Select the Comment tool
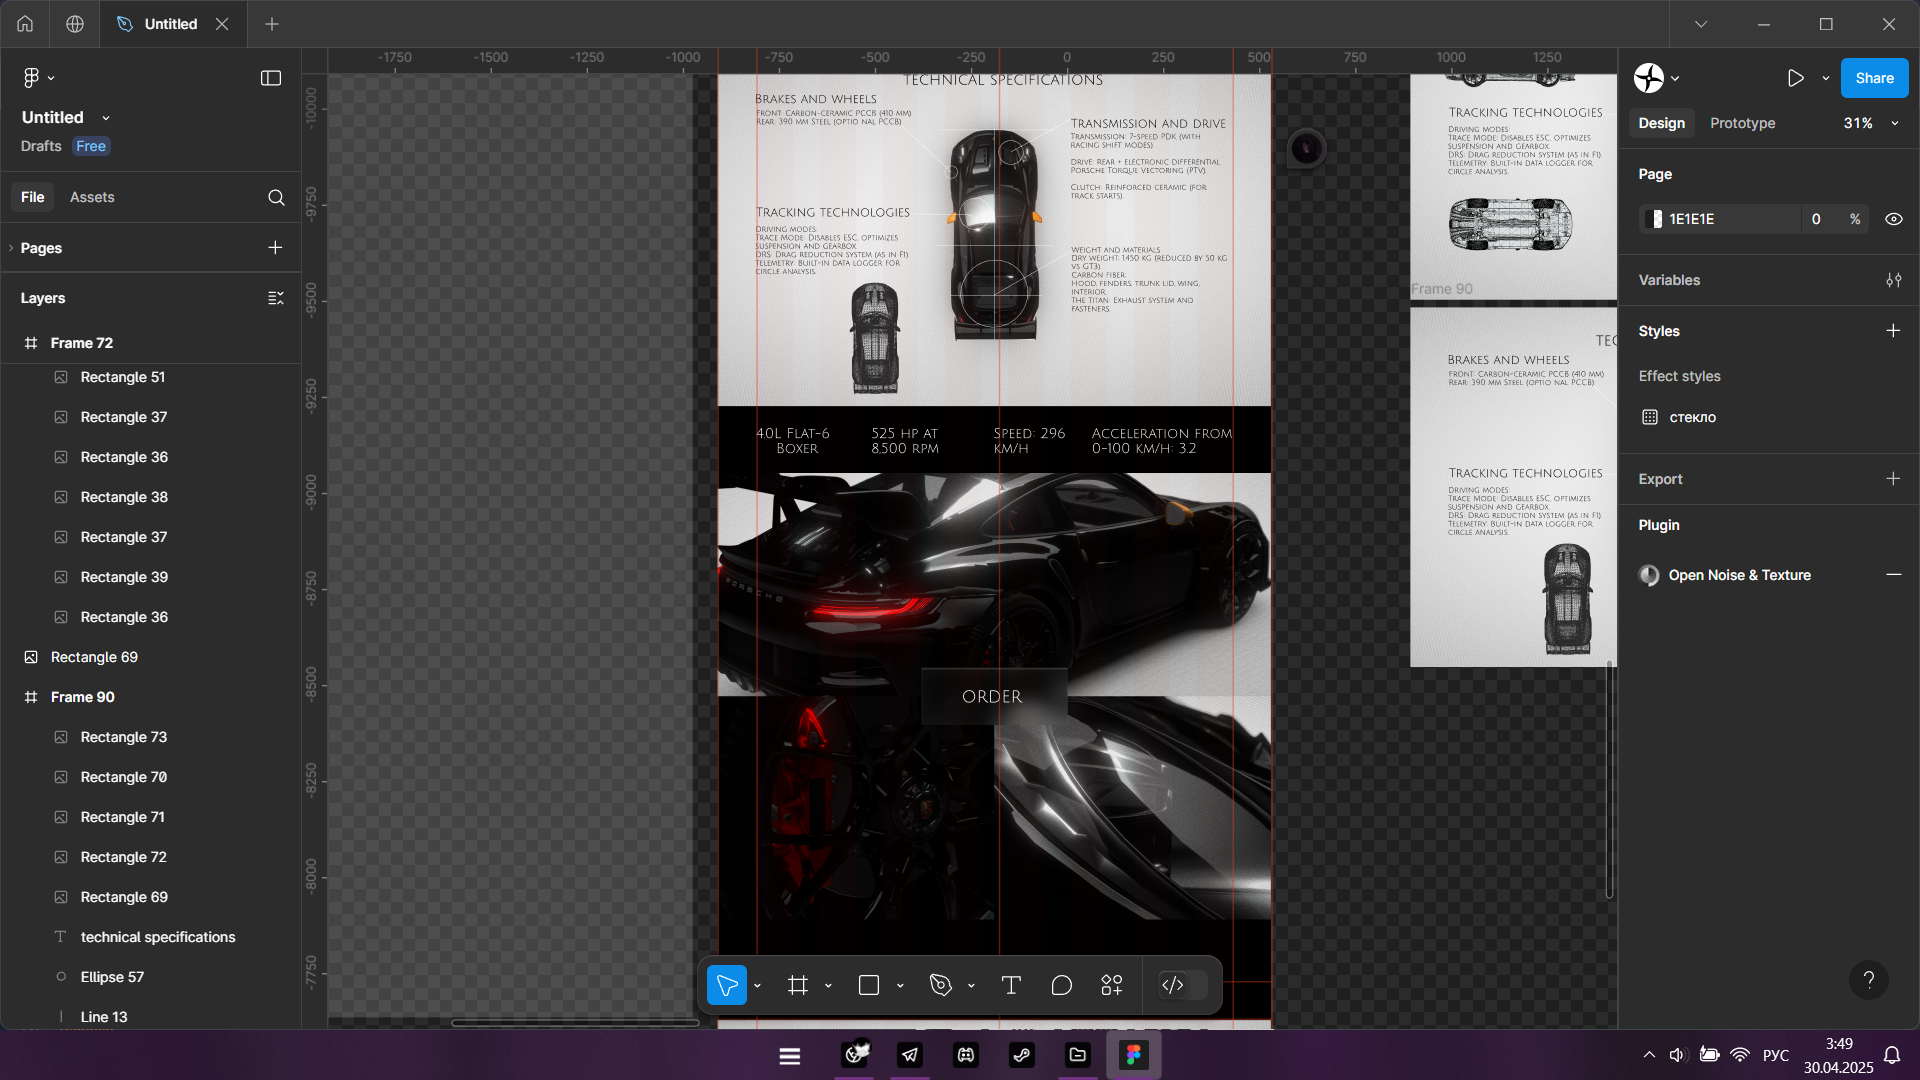This screenshot has width=1920, height=1080. click(1062, 985)
